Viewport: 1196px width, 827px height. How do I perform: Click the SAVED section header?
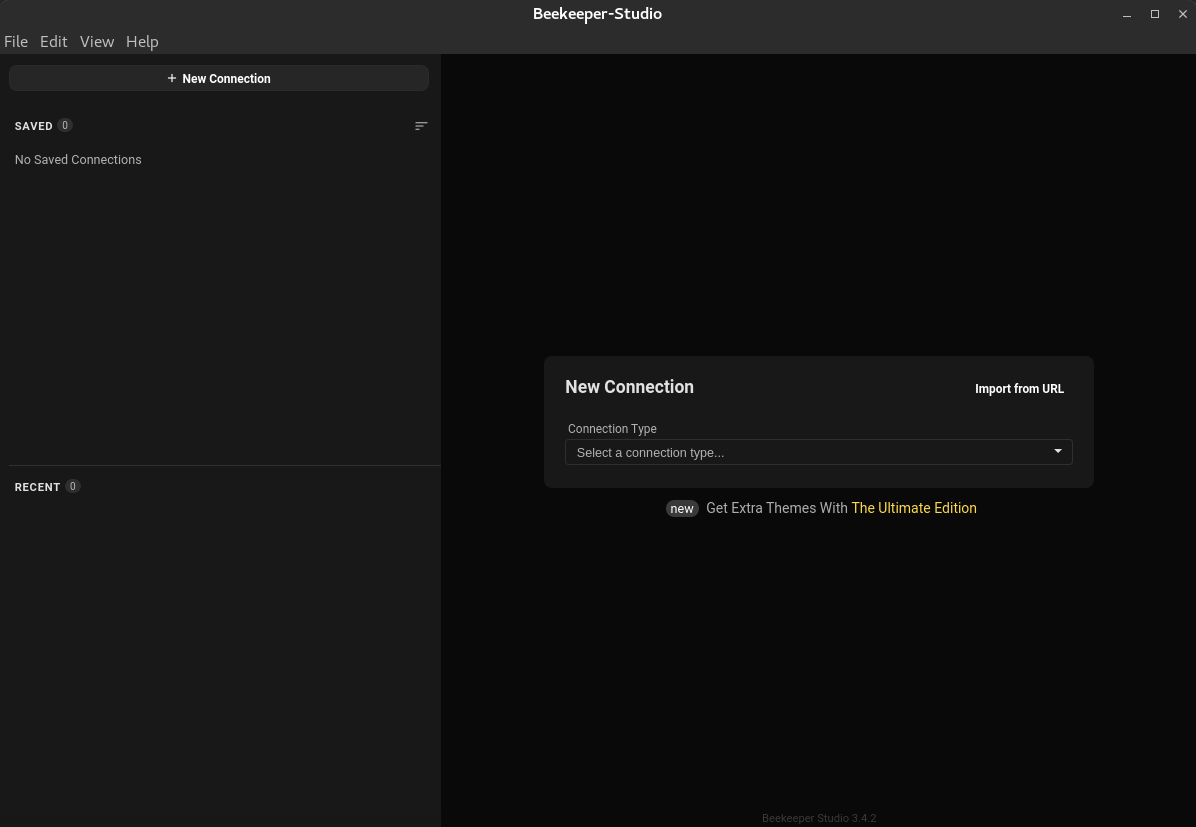pyautogui.click(x=34, y=126)
